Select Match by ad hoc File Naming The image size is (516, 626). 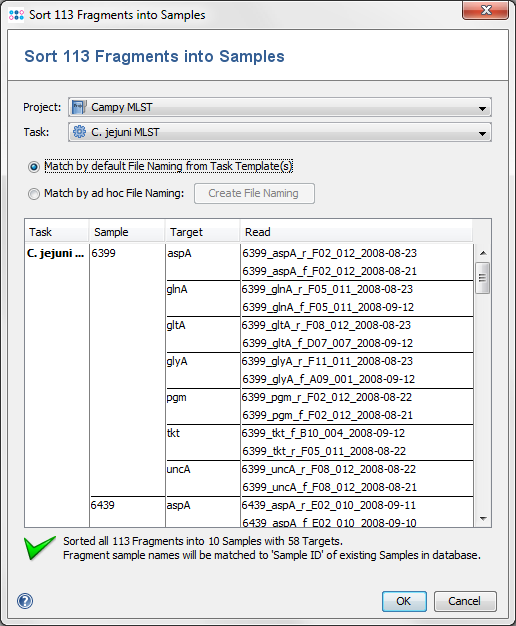34,194
